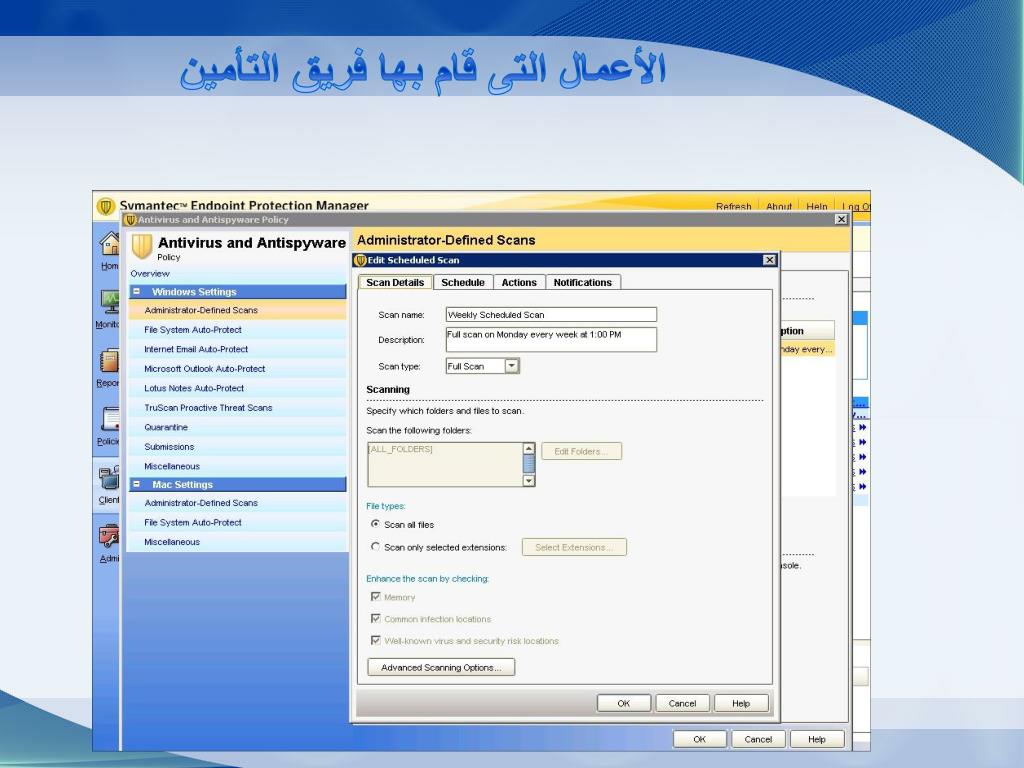Open the Reports sidebar icon
1024x768 pixels.
click(x=109, y=361)
